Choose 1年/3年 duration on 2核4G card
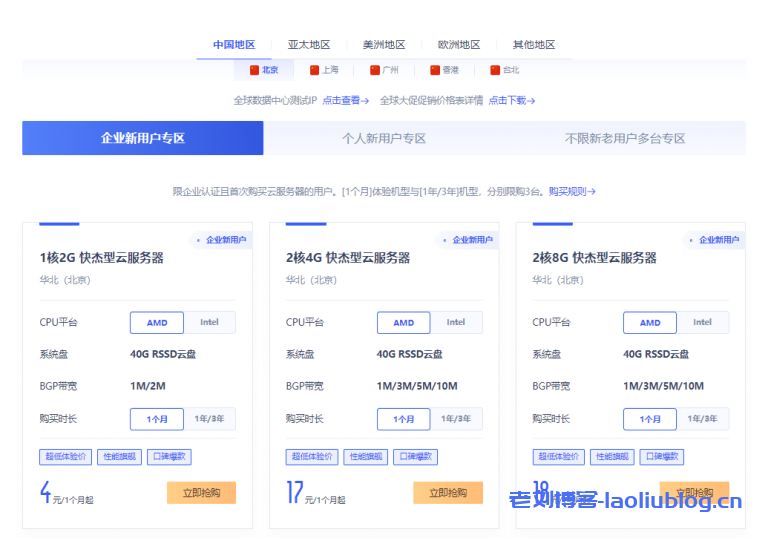Screen dimensions: 768x538 pyautogui.click(x=456, y=419)
